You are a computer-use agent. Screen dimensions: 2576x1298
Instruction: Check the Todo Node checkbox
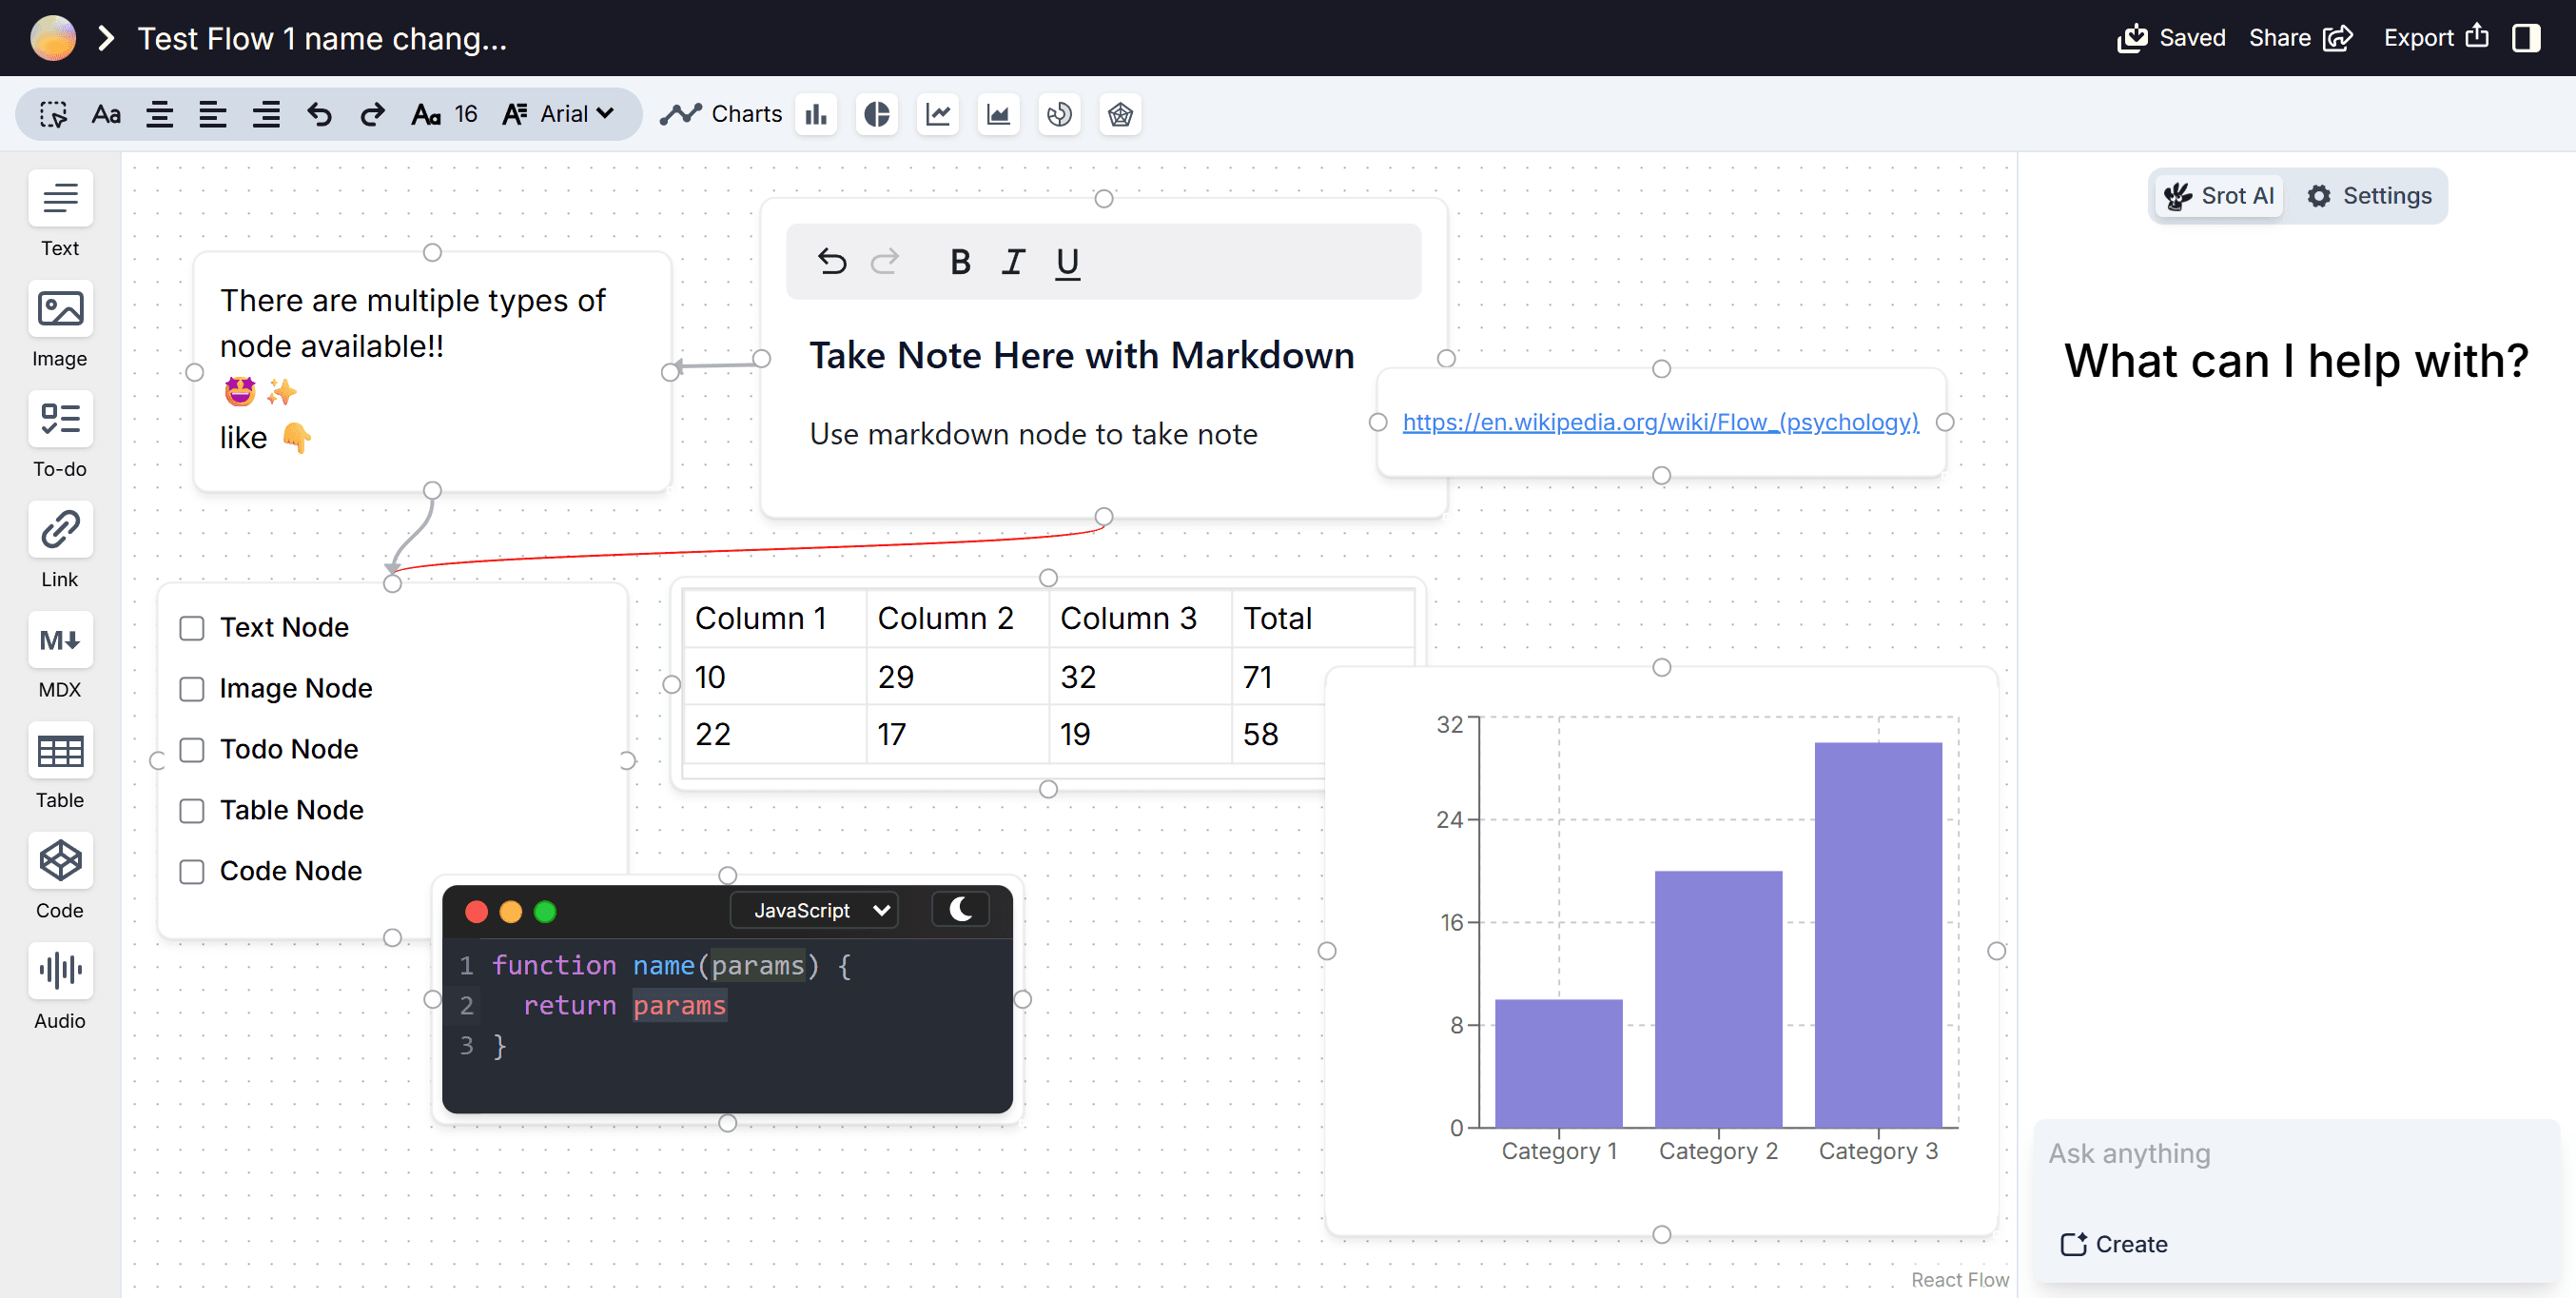coord(191,750)
